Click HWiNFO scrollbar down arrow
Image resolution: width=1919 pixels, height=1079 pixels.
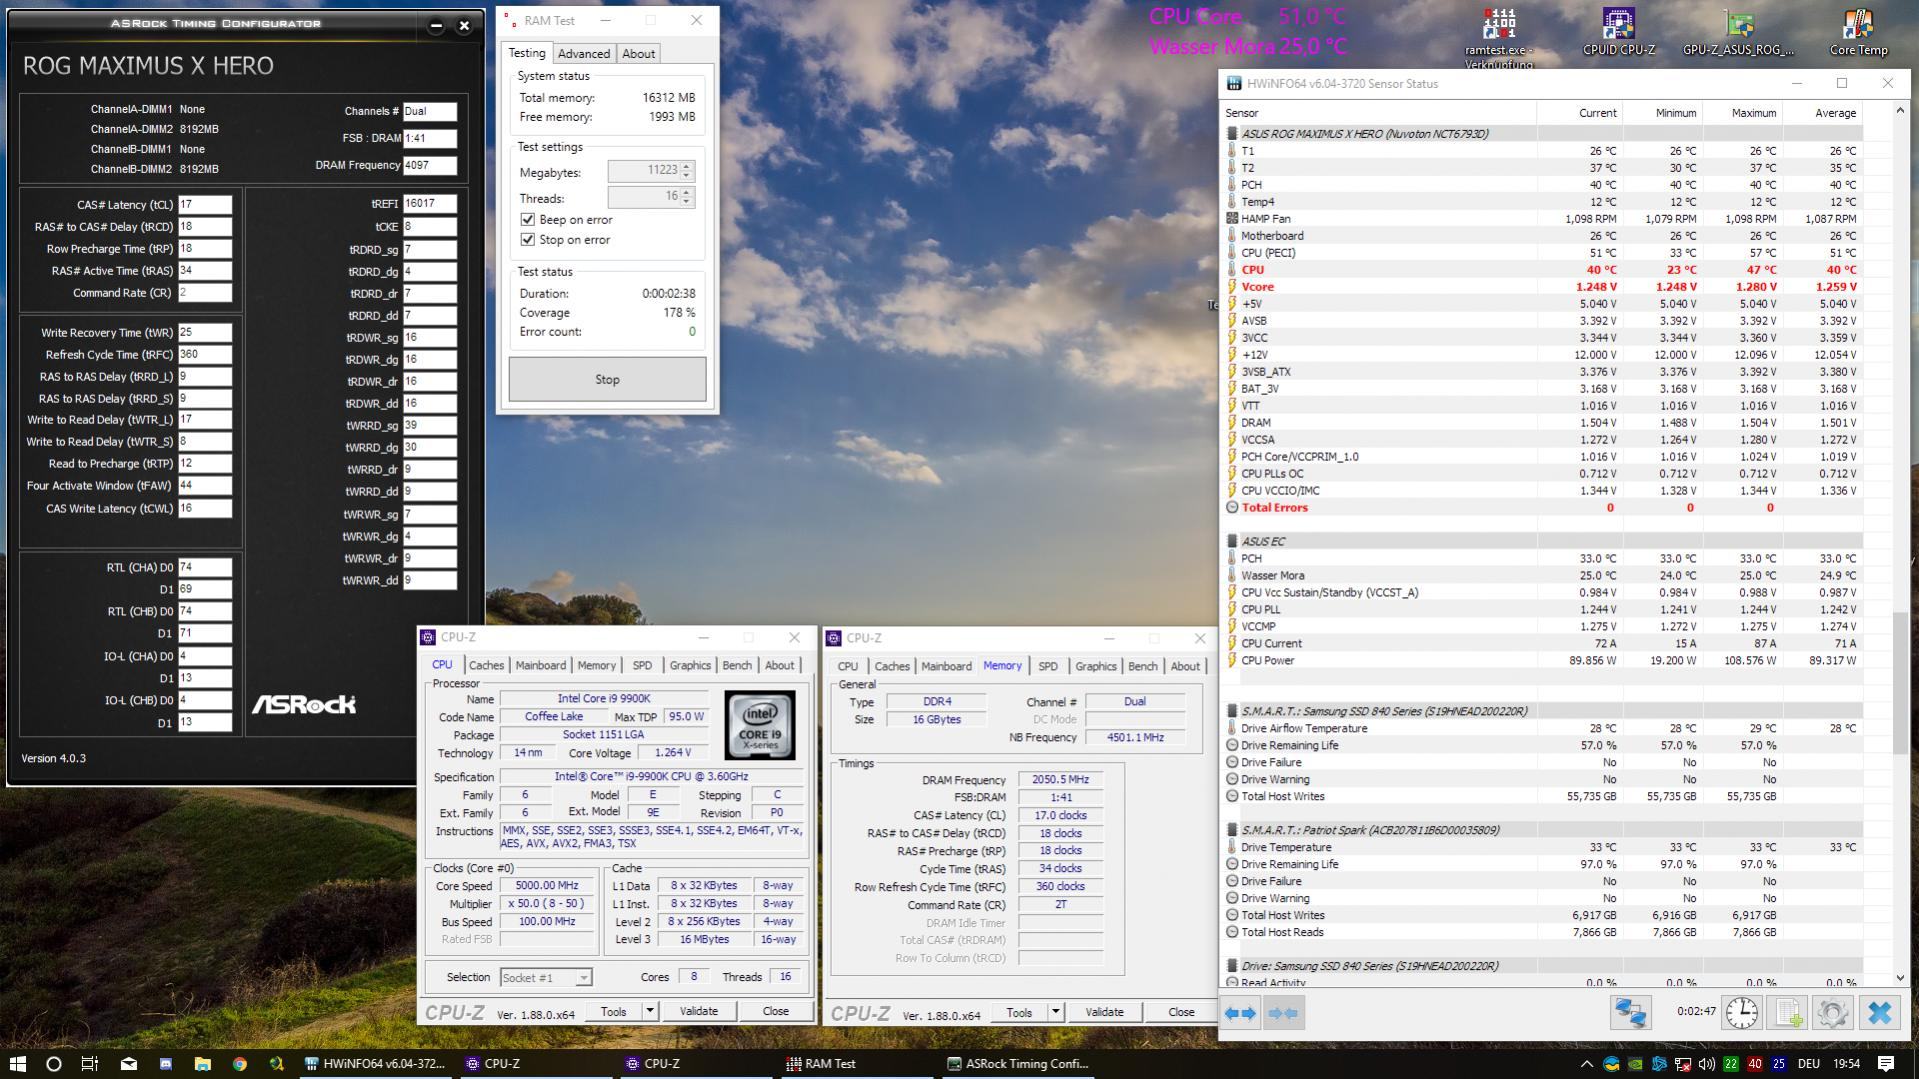1900,977
